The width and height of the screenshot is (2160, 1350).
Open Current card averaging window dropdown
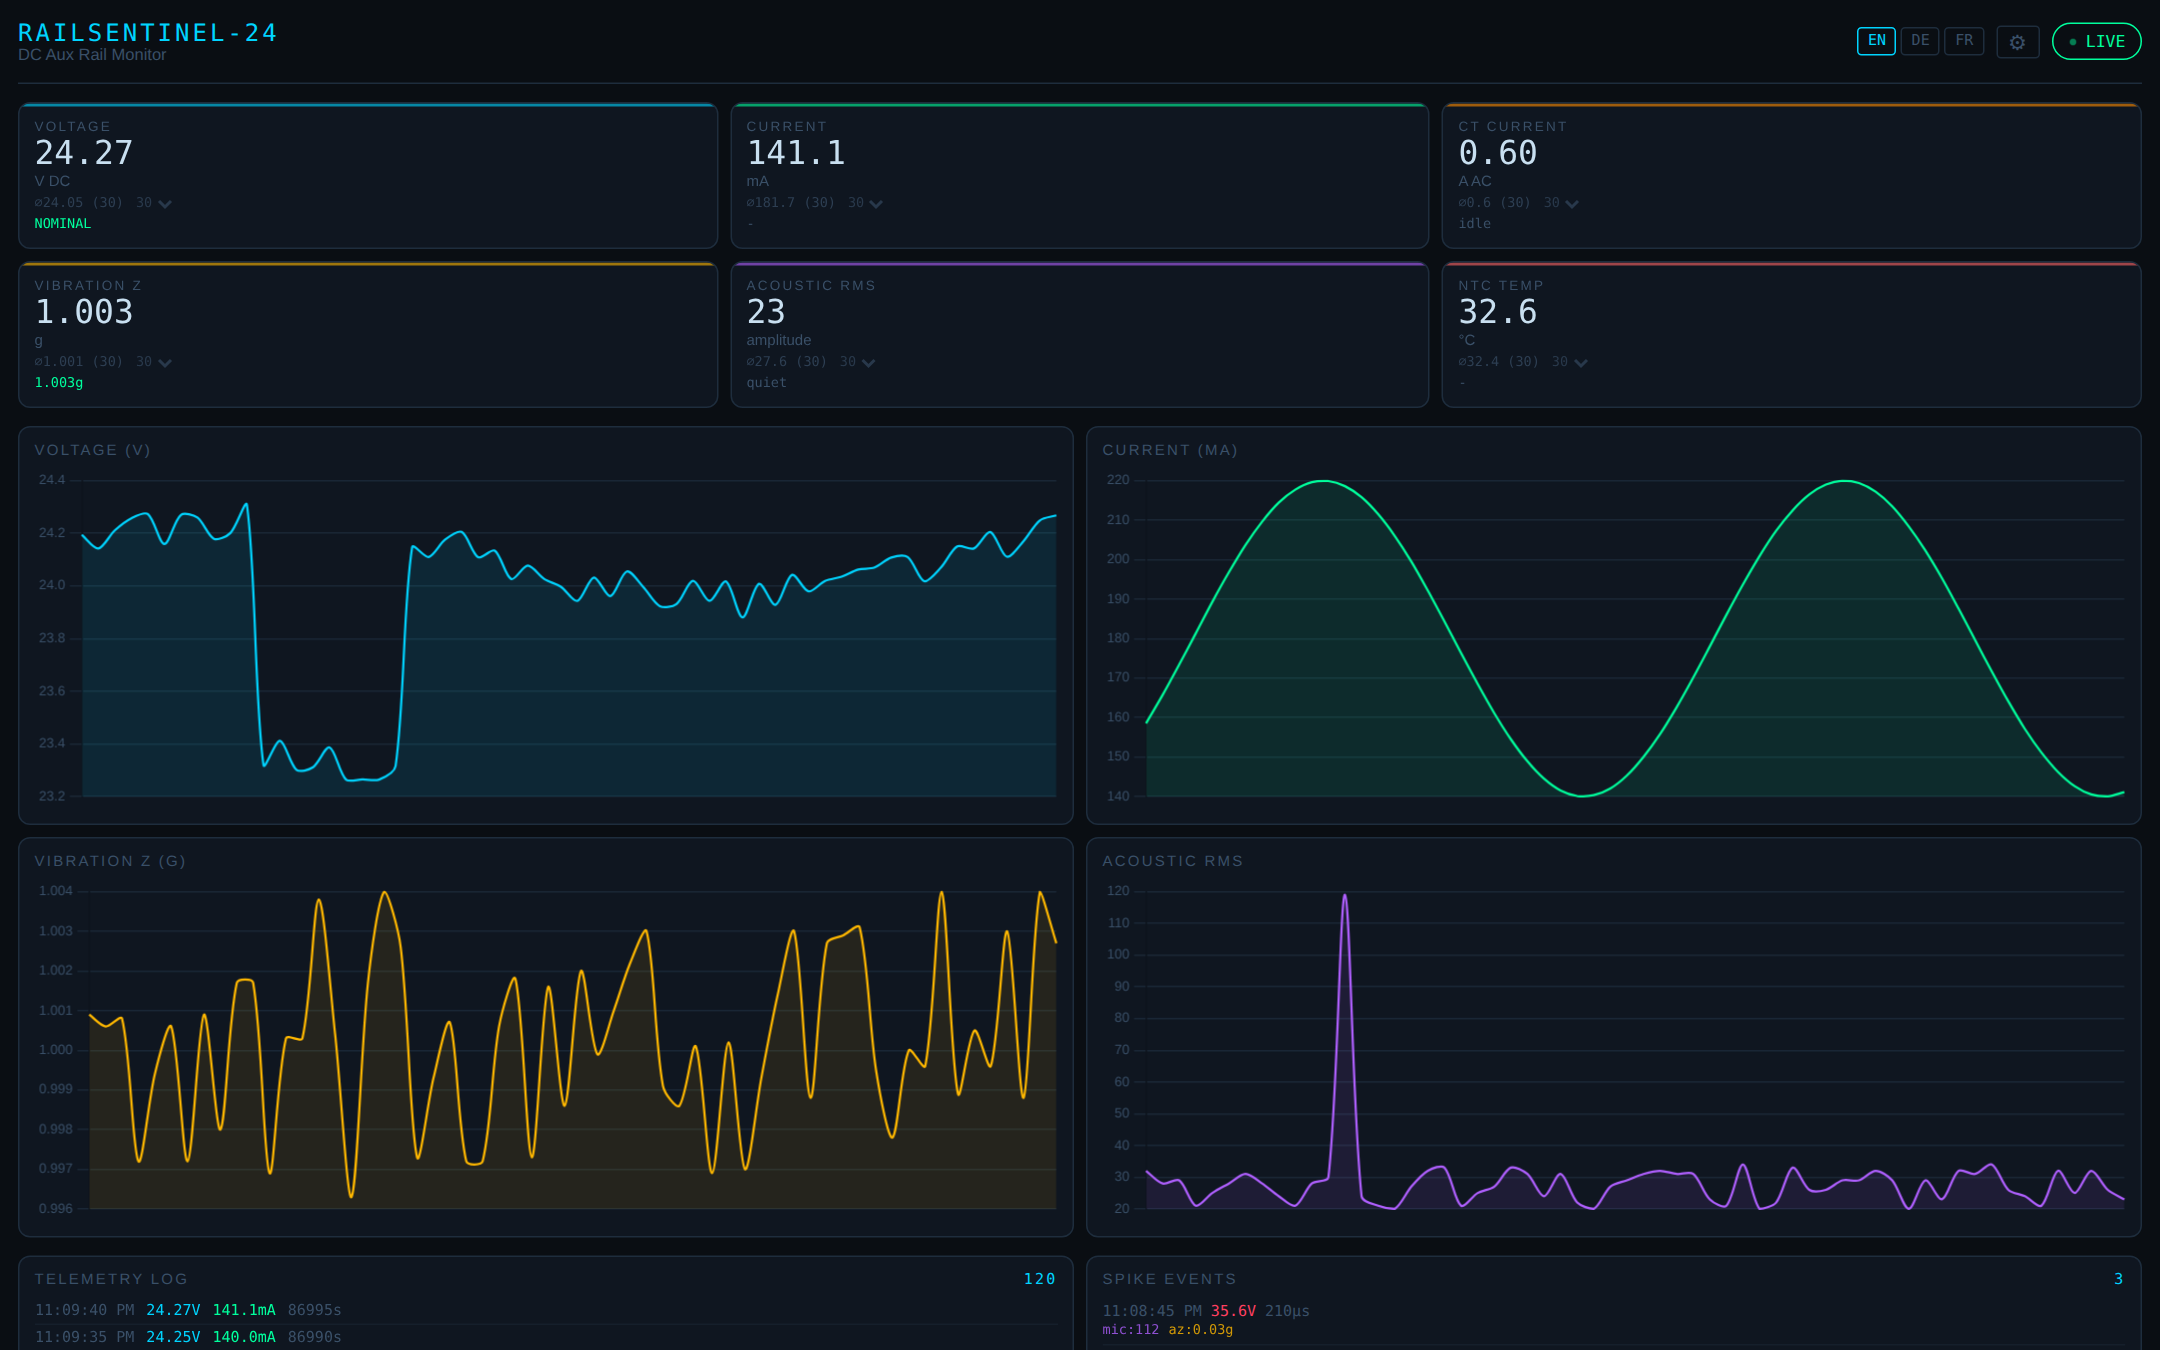(x=866, y=203)
